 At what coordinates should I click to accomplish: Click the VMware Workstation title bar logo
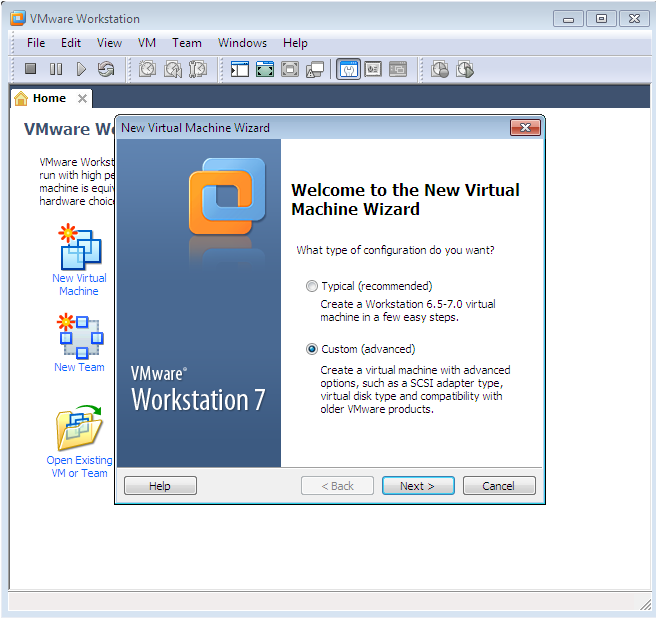pyautogui.click(x=18, y=19)
